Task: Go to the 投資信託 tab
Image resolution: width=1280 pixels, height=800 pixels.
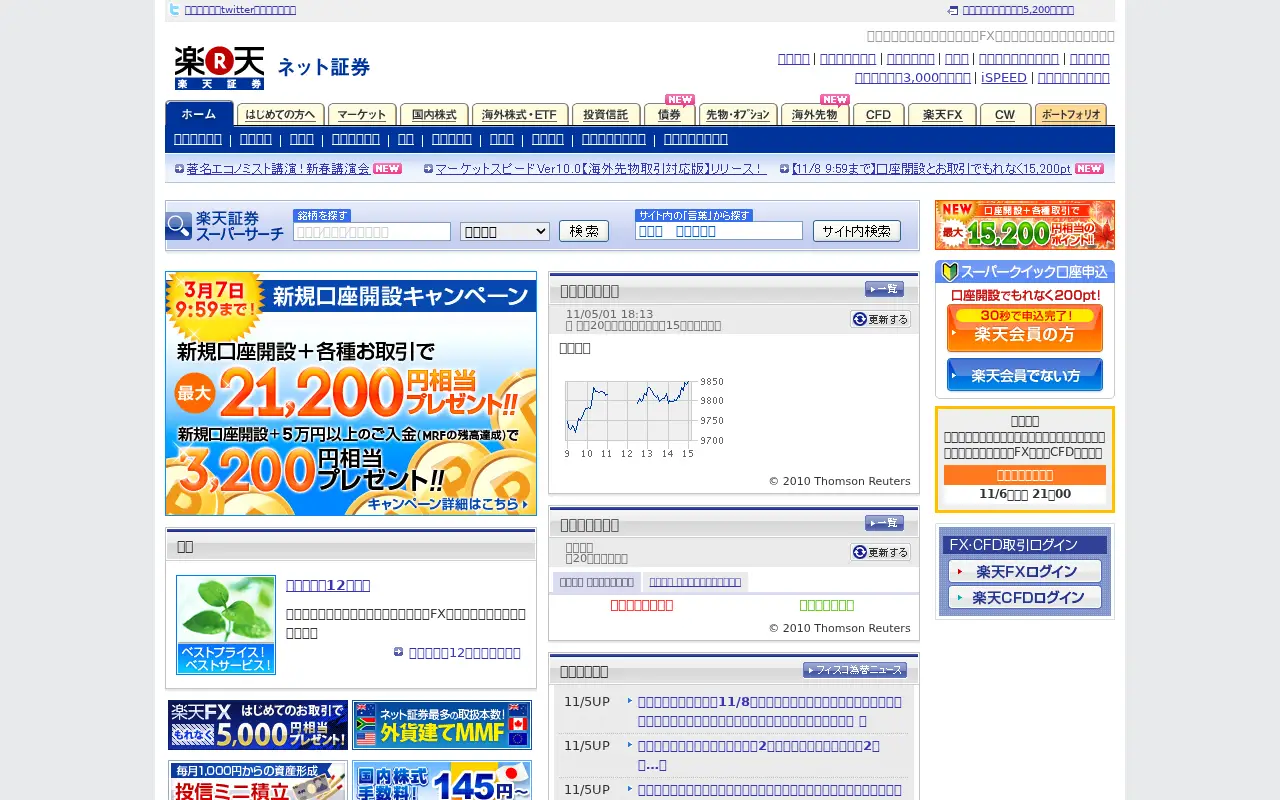Action: pos(606,114)
